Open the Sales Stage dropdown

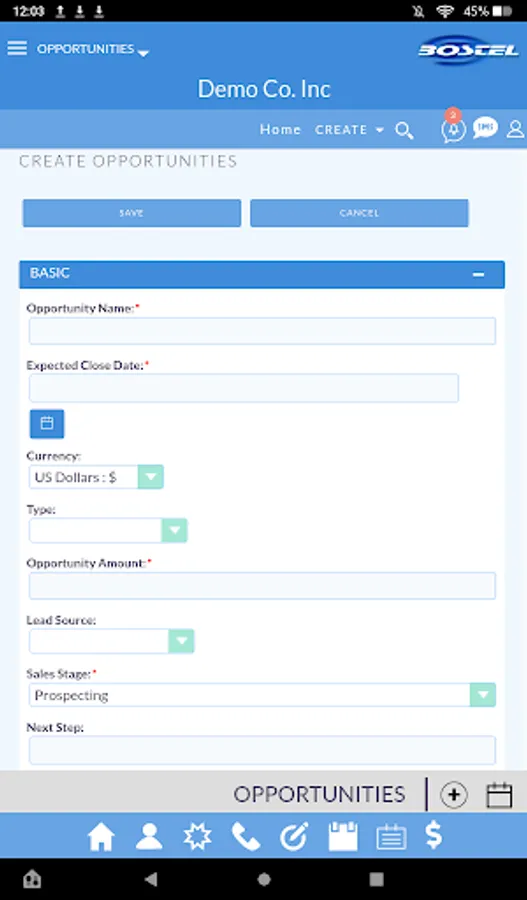262,695
